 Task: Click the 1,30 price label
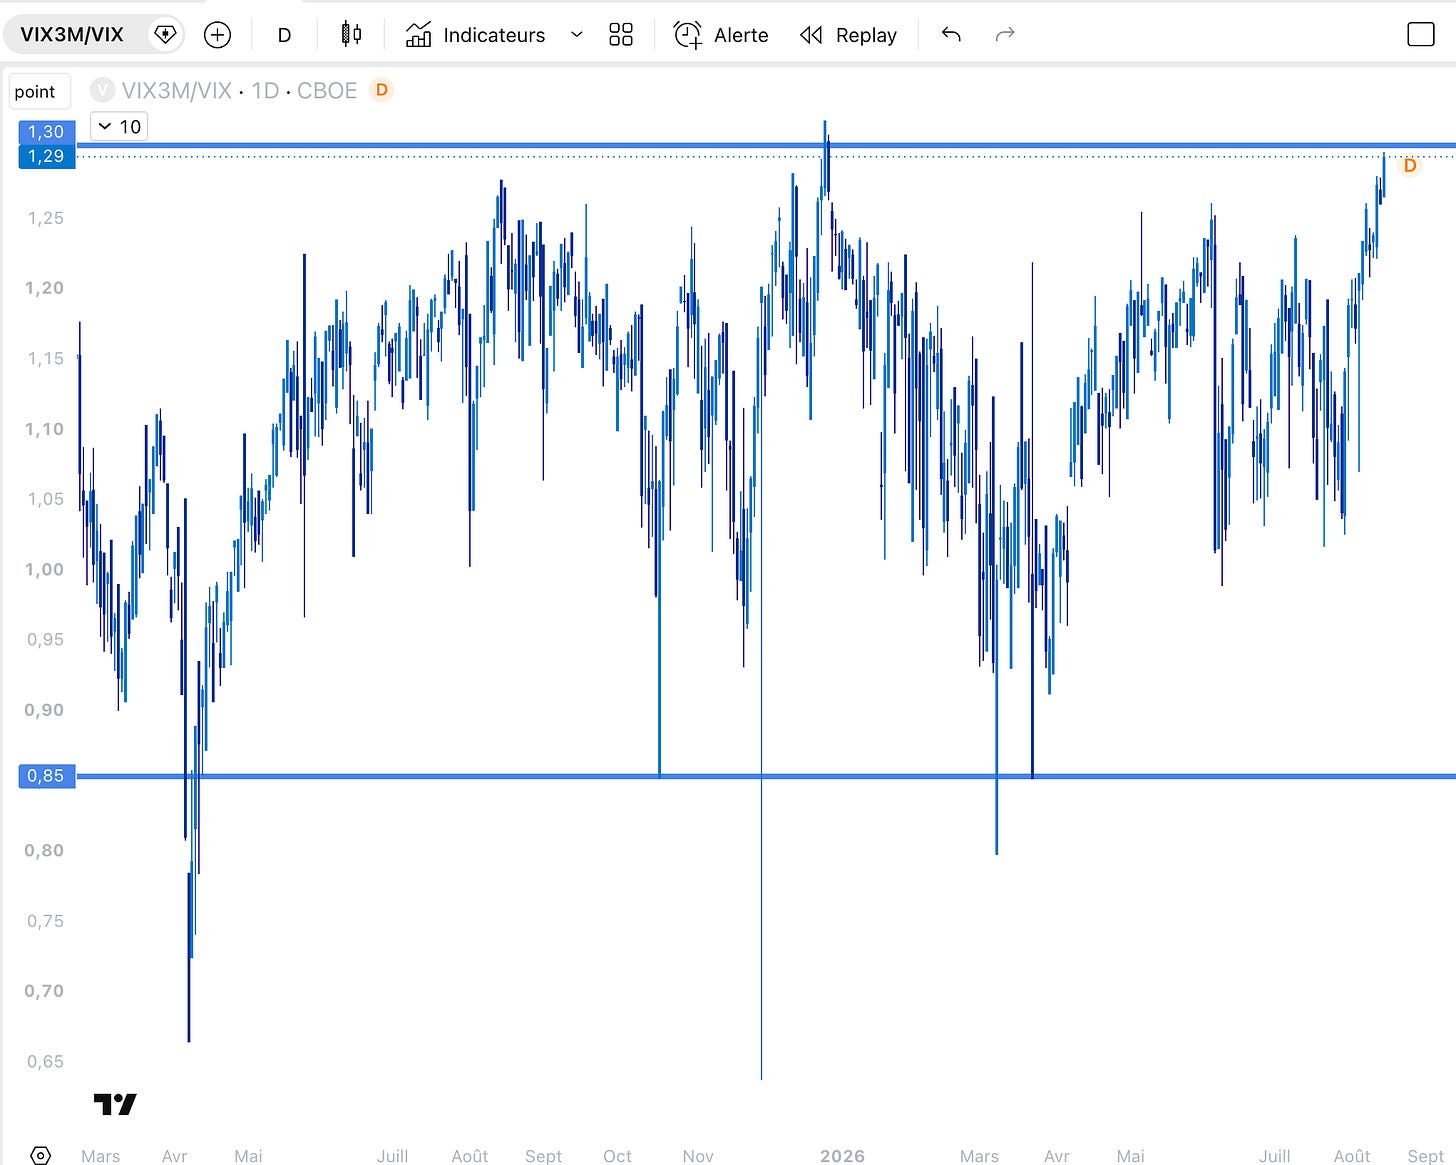click(46, 132)
